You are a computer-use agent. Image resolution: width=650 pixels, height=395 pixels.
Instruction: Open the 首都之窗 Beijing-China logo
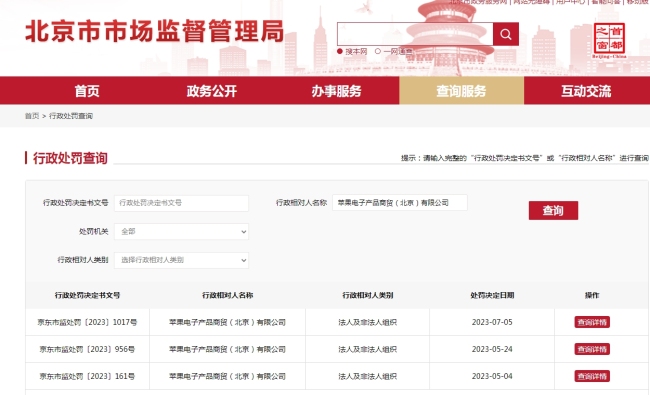(x=609, y=40)
